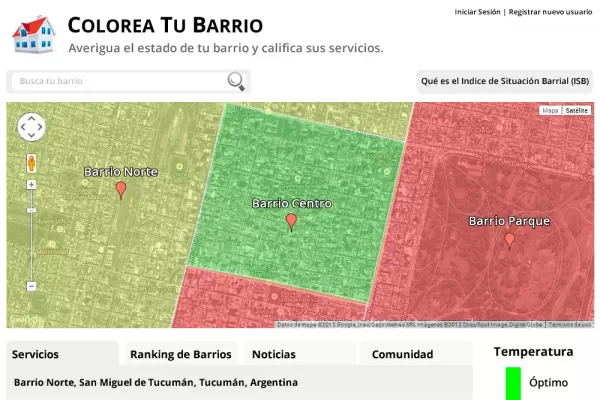Click Registrar nuevo usuario link
600x400 pixels.
(x=550, y=12)
